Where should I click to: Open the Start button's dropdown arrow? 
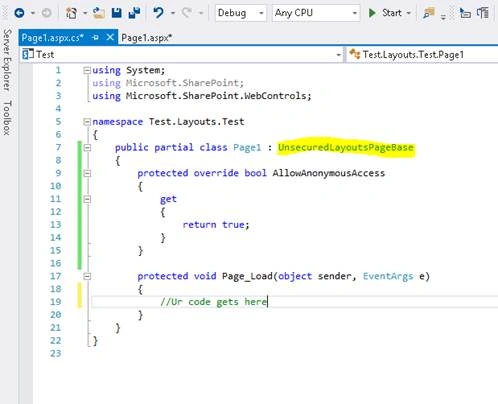pyautogui.click(x=409, y=13)
